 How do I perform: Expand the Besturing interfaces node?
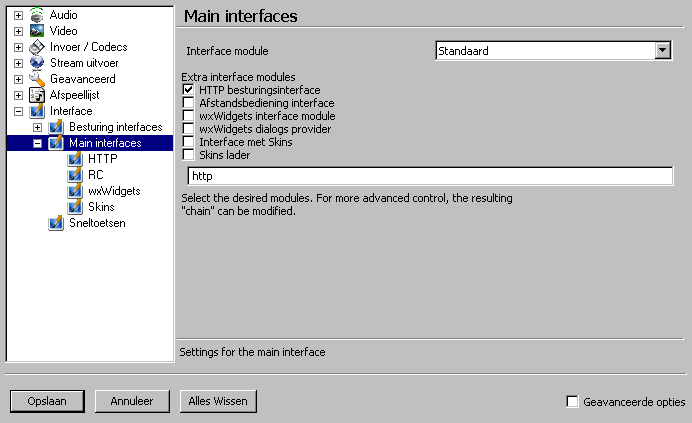(38, 127)
